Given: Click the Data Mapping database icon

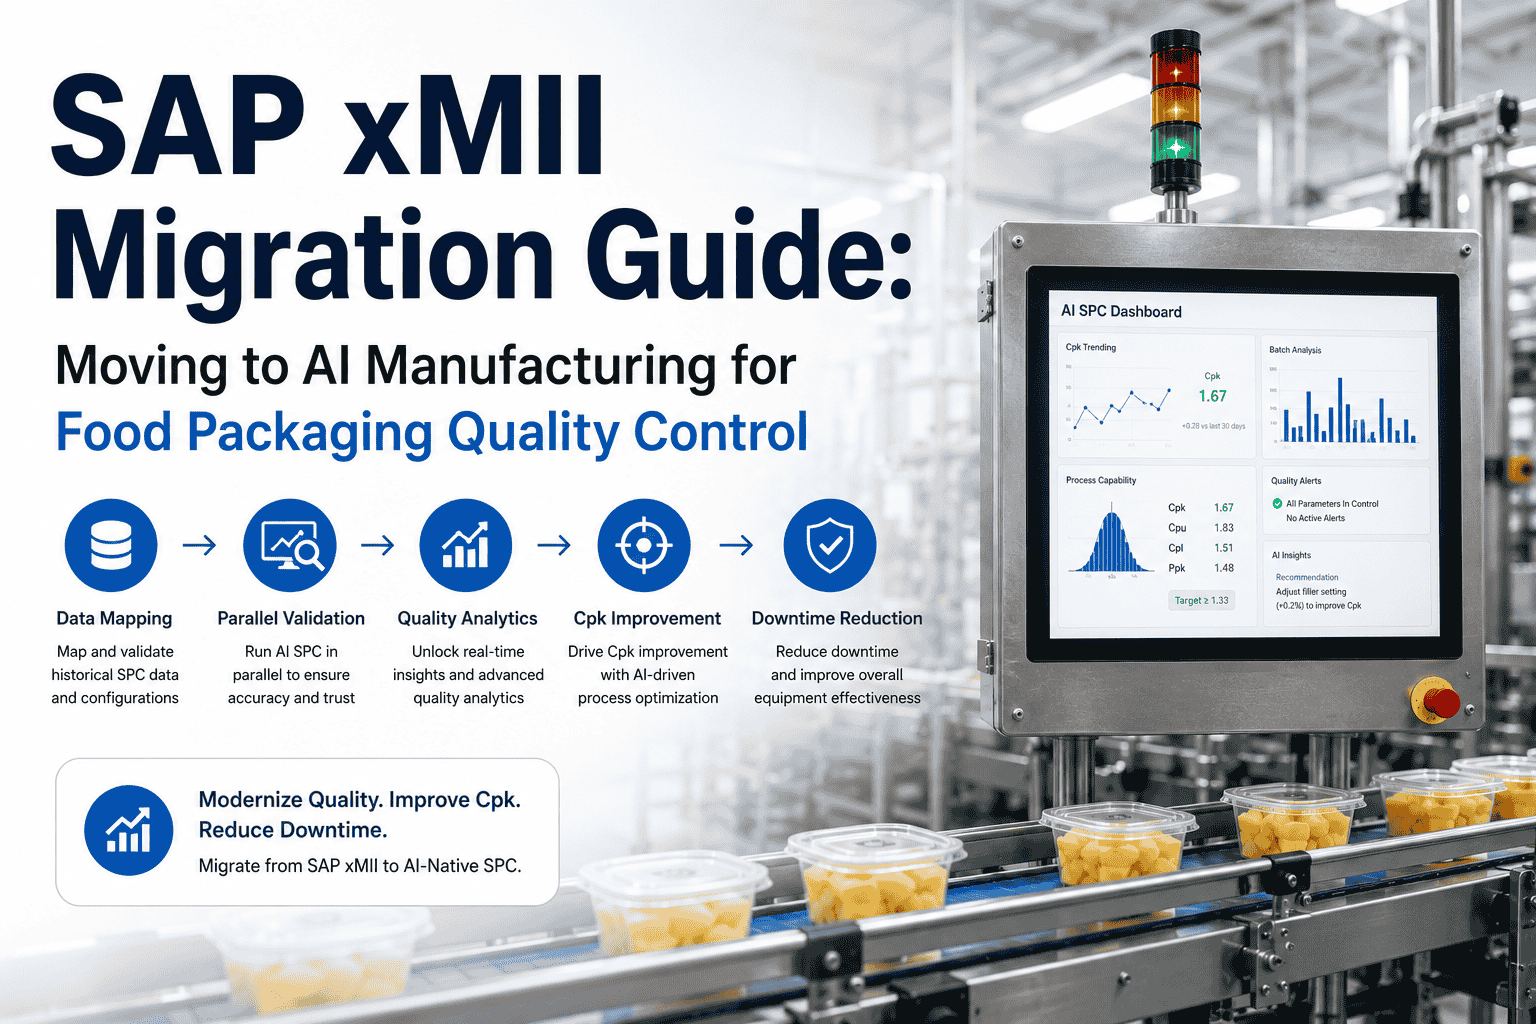Looking at the screenshot, I should click(111, 545).
